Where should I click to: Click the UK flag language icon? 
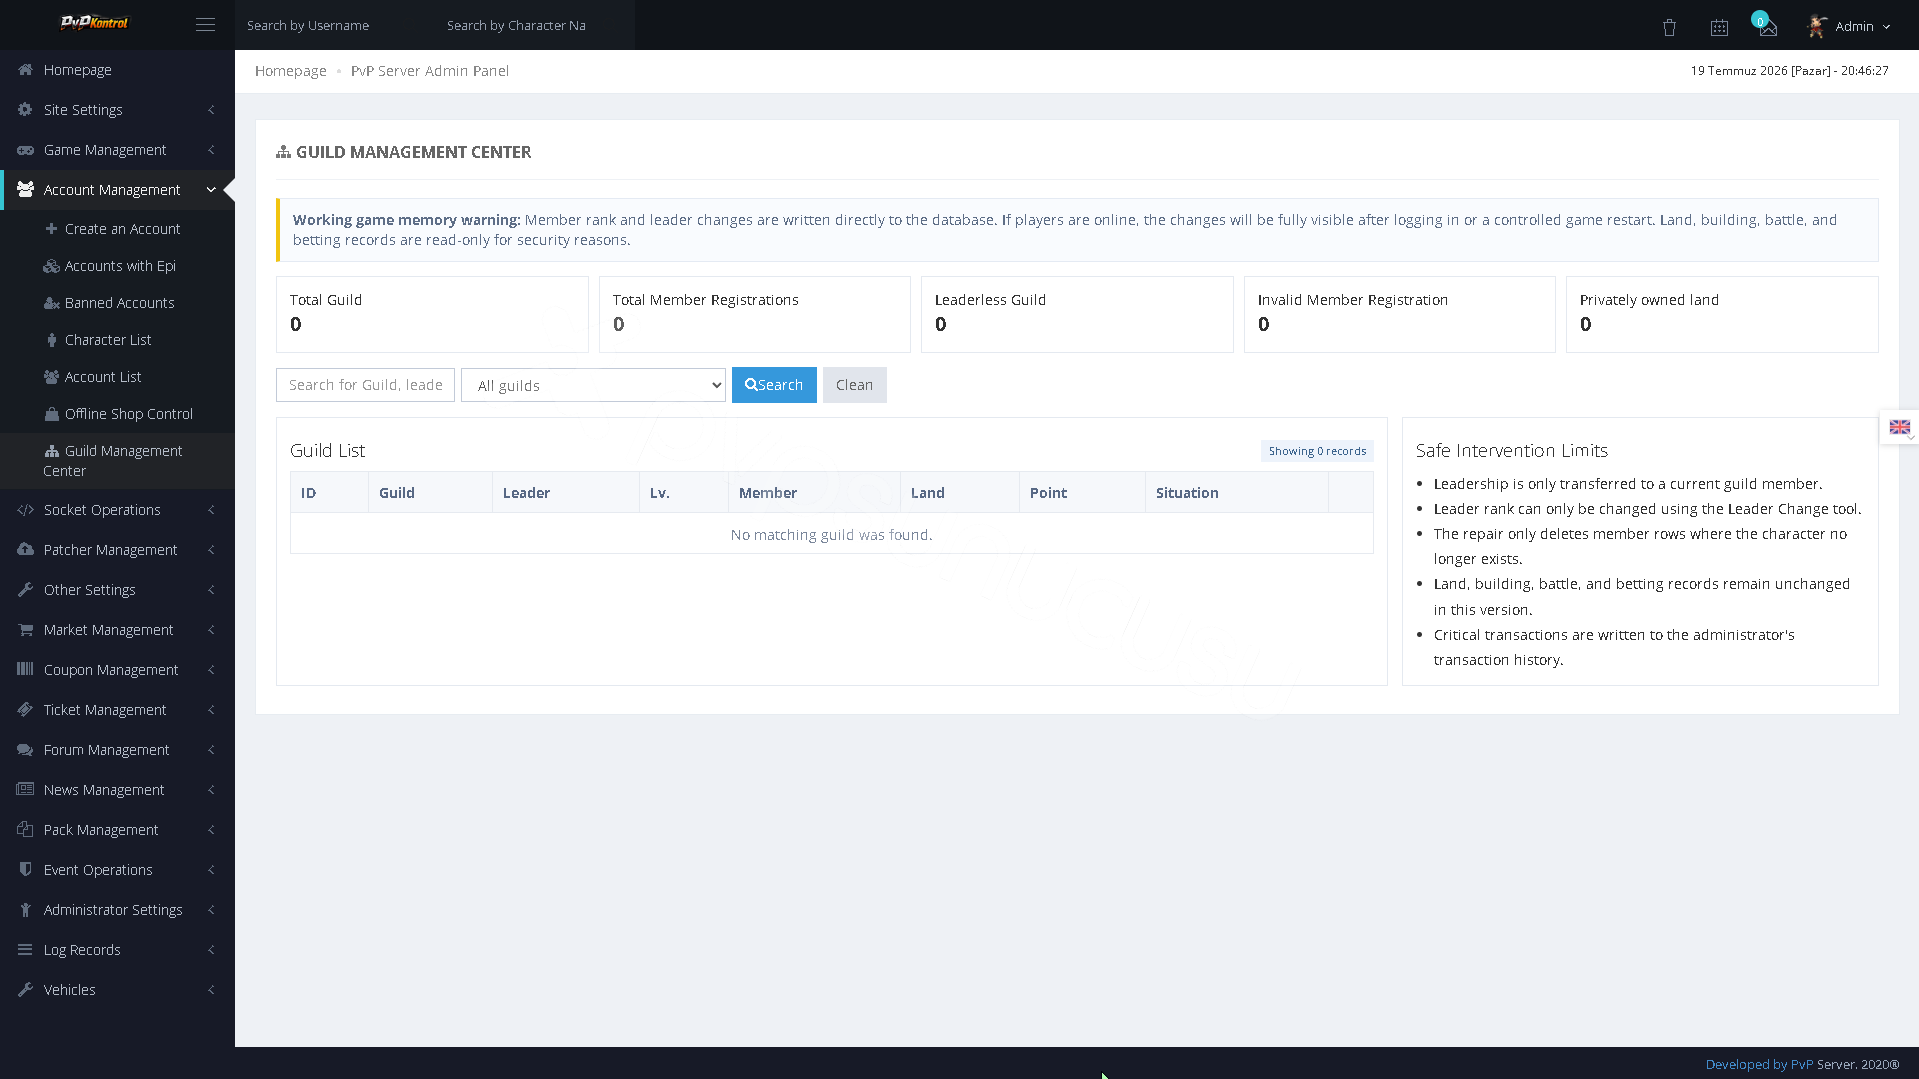[1899, 427]
